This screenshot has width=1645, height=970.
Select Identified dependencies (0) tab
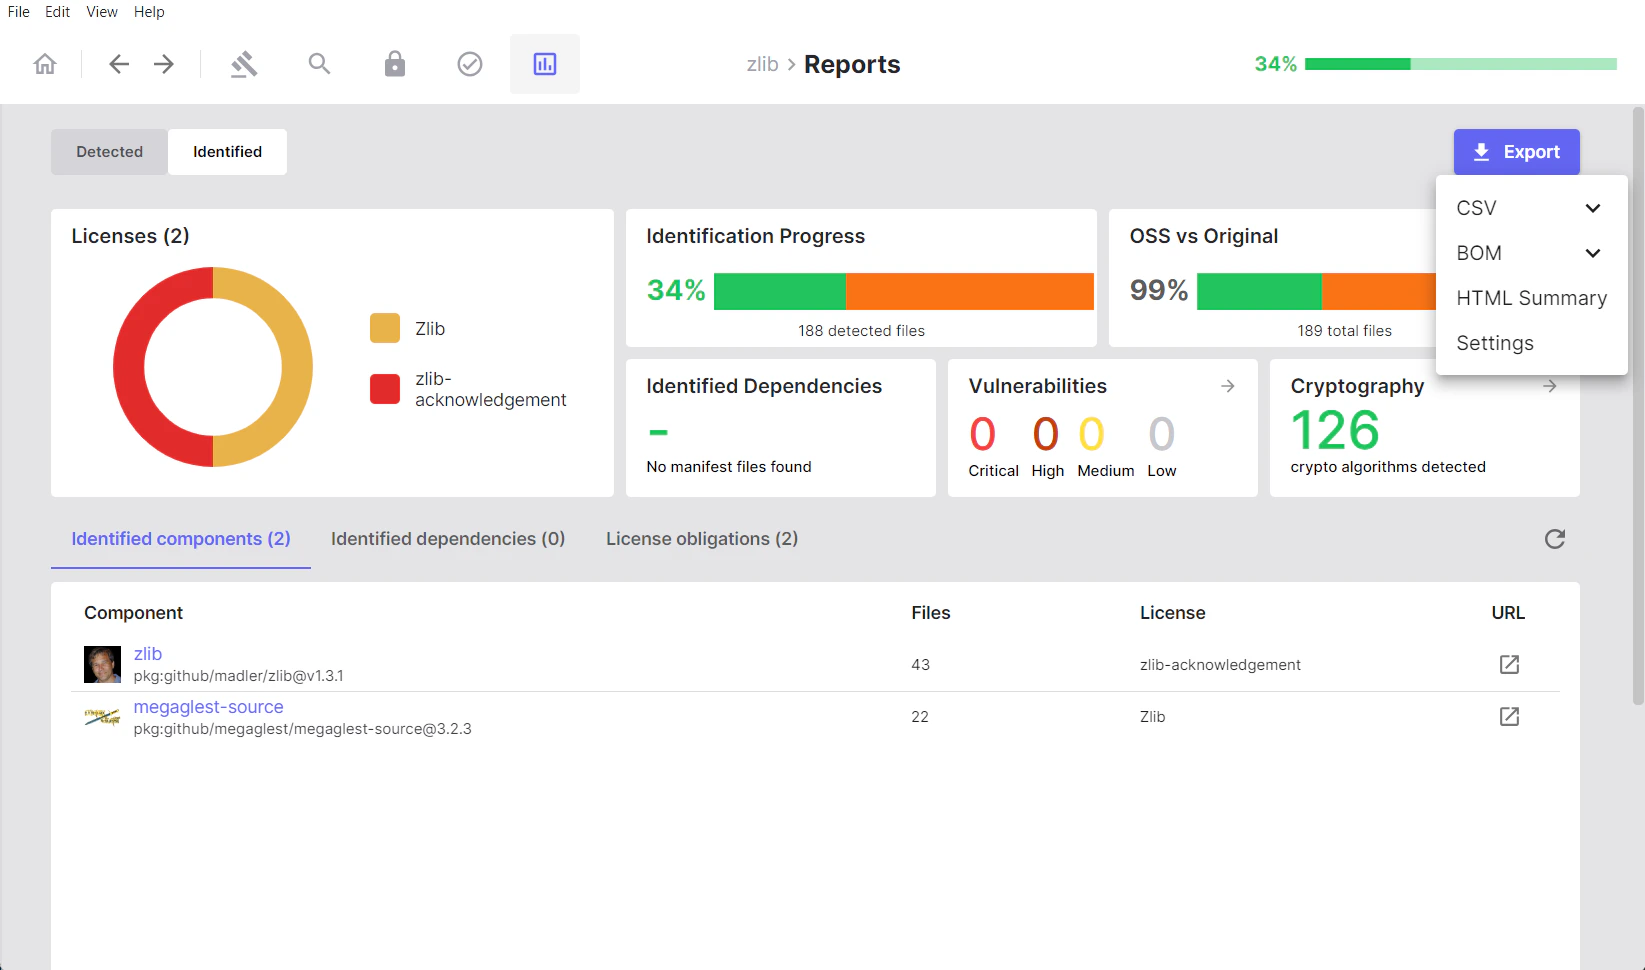(x=448, y=539)
